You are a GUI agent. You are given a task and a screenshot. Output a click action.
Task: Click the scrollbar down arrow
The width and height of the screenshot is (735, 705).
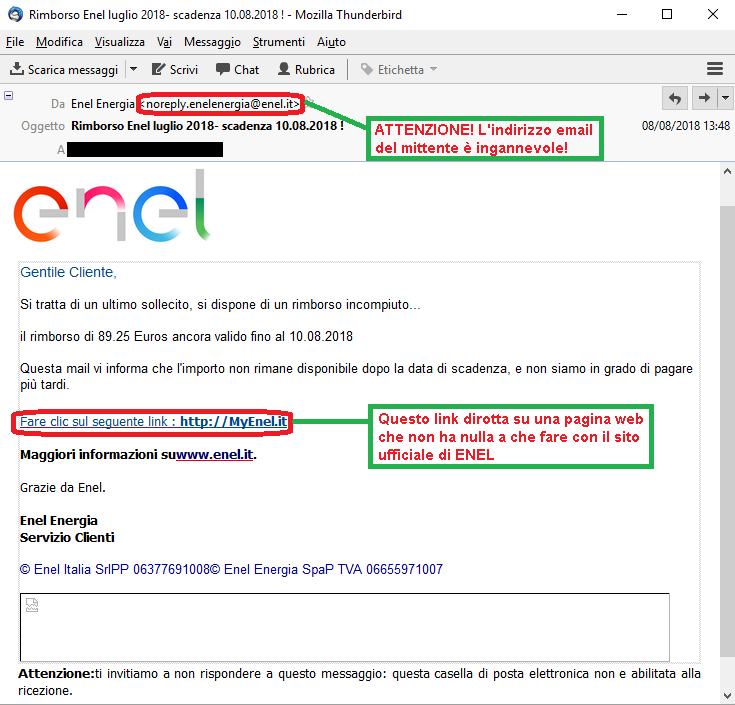(x=727, y=695)
